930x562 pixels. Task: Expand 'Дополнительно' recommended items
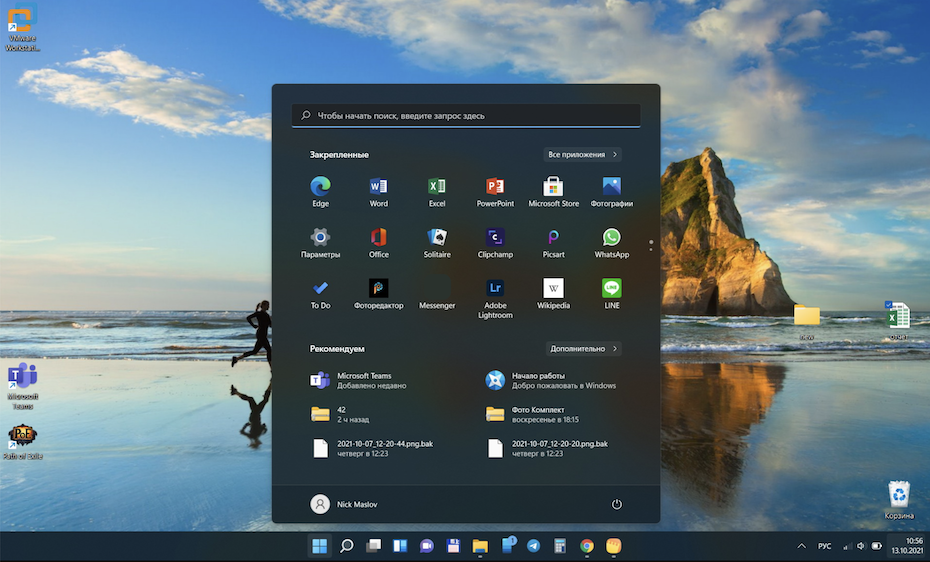[x=584, y=349]
